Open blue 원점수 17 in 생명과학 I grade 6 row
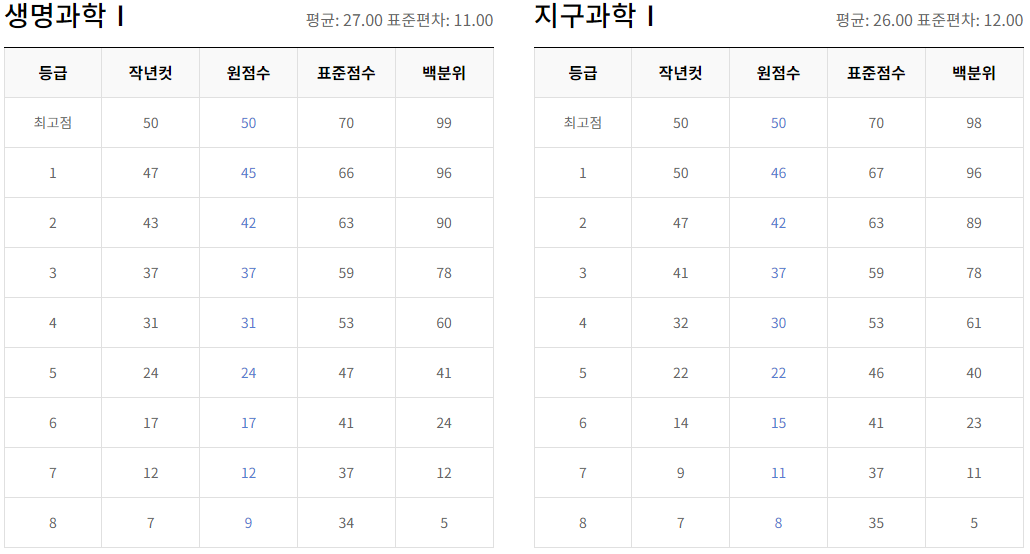The height and width of the screenshot is (554, 1030). (248, 423)
